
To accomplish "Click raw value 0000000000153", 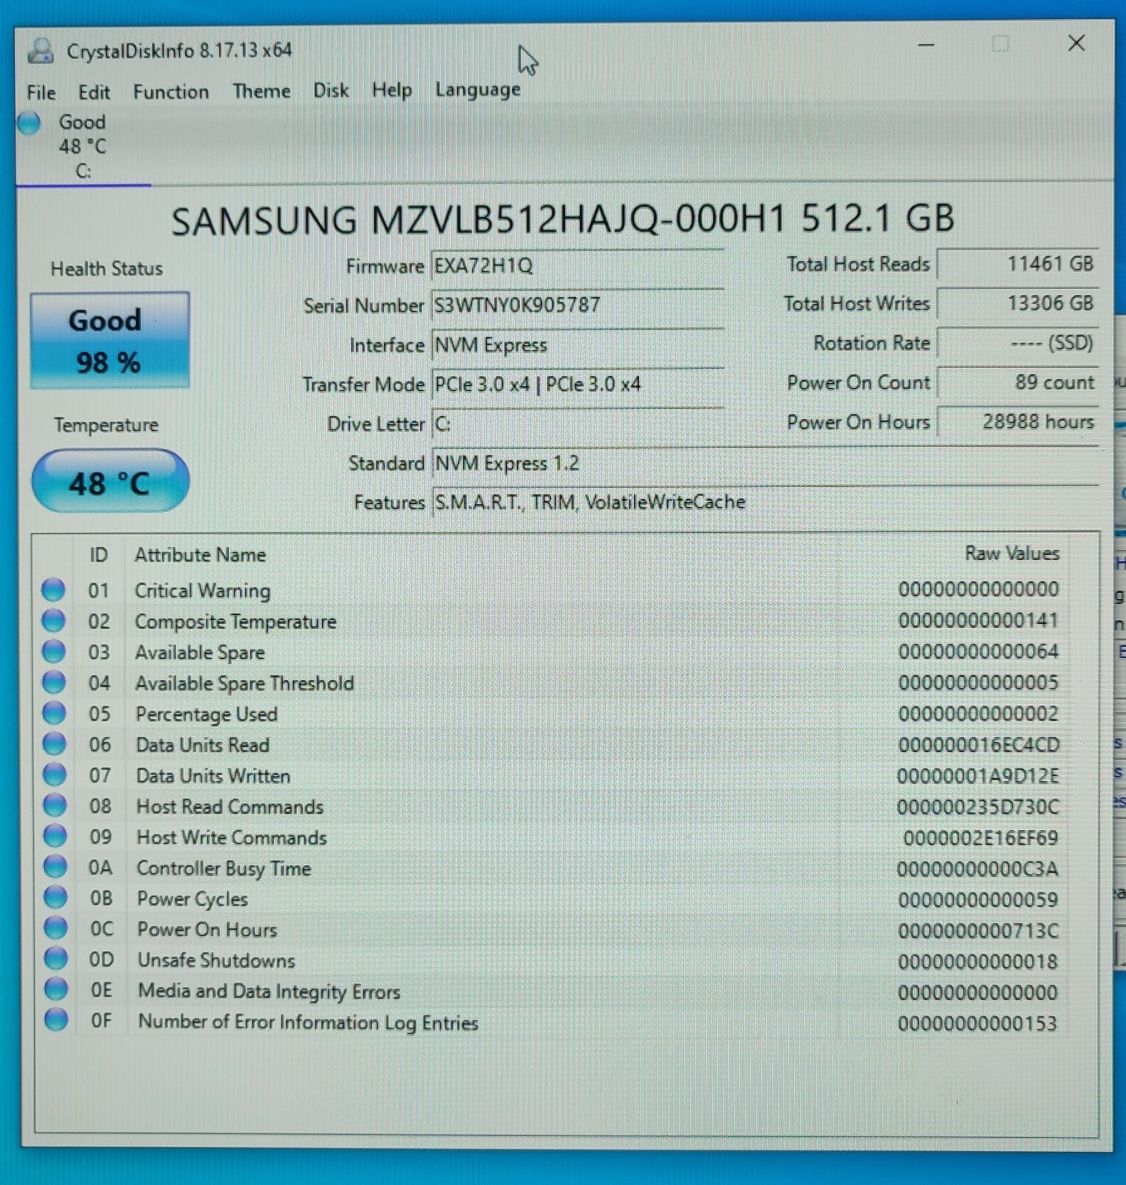I will point(977,1023).
